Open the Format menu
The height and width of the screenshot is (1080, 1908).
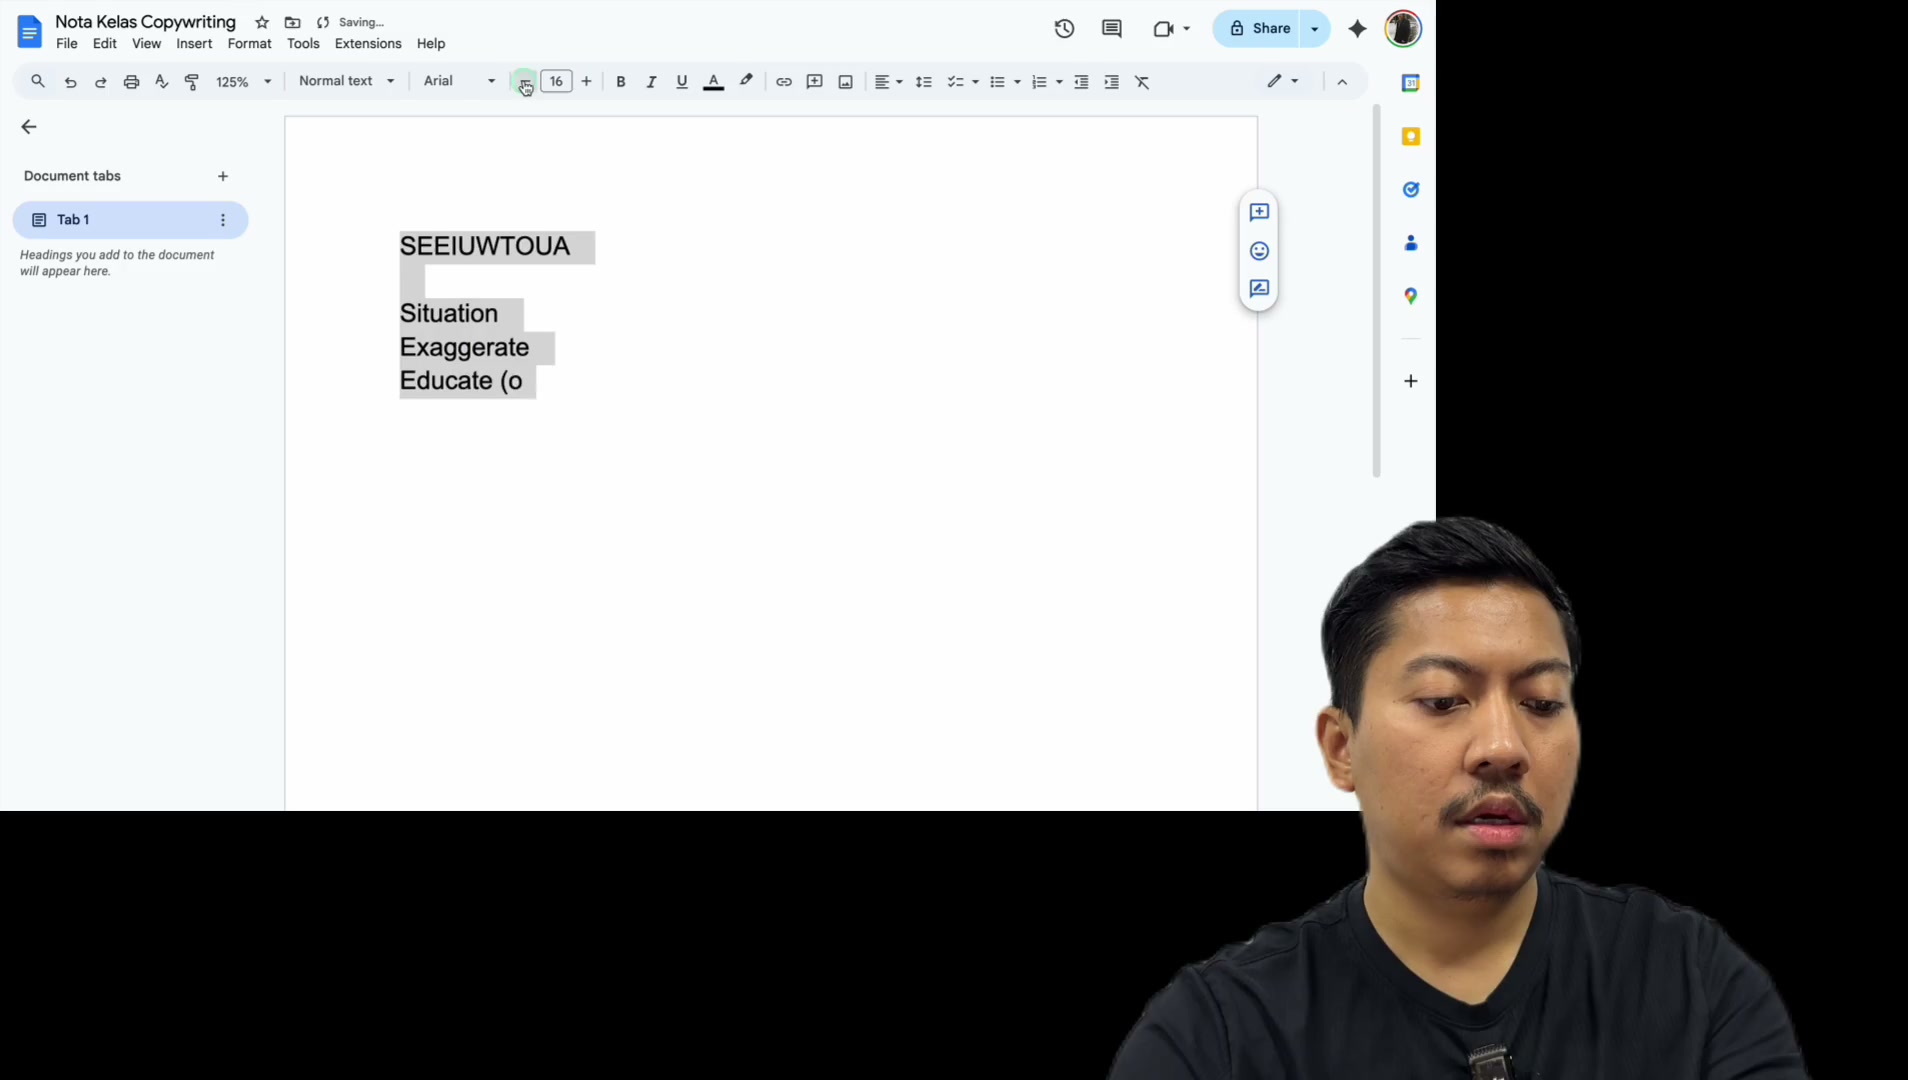[x=249, y=43]
